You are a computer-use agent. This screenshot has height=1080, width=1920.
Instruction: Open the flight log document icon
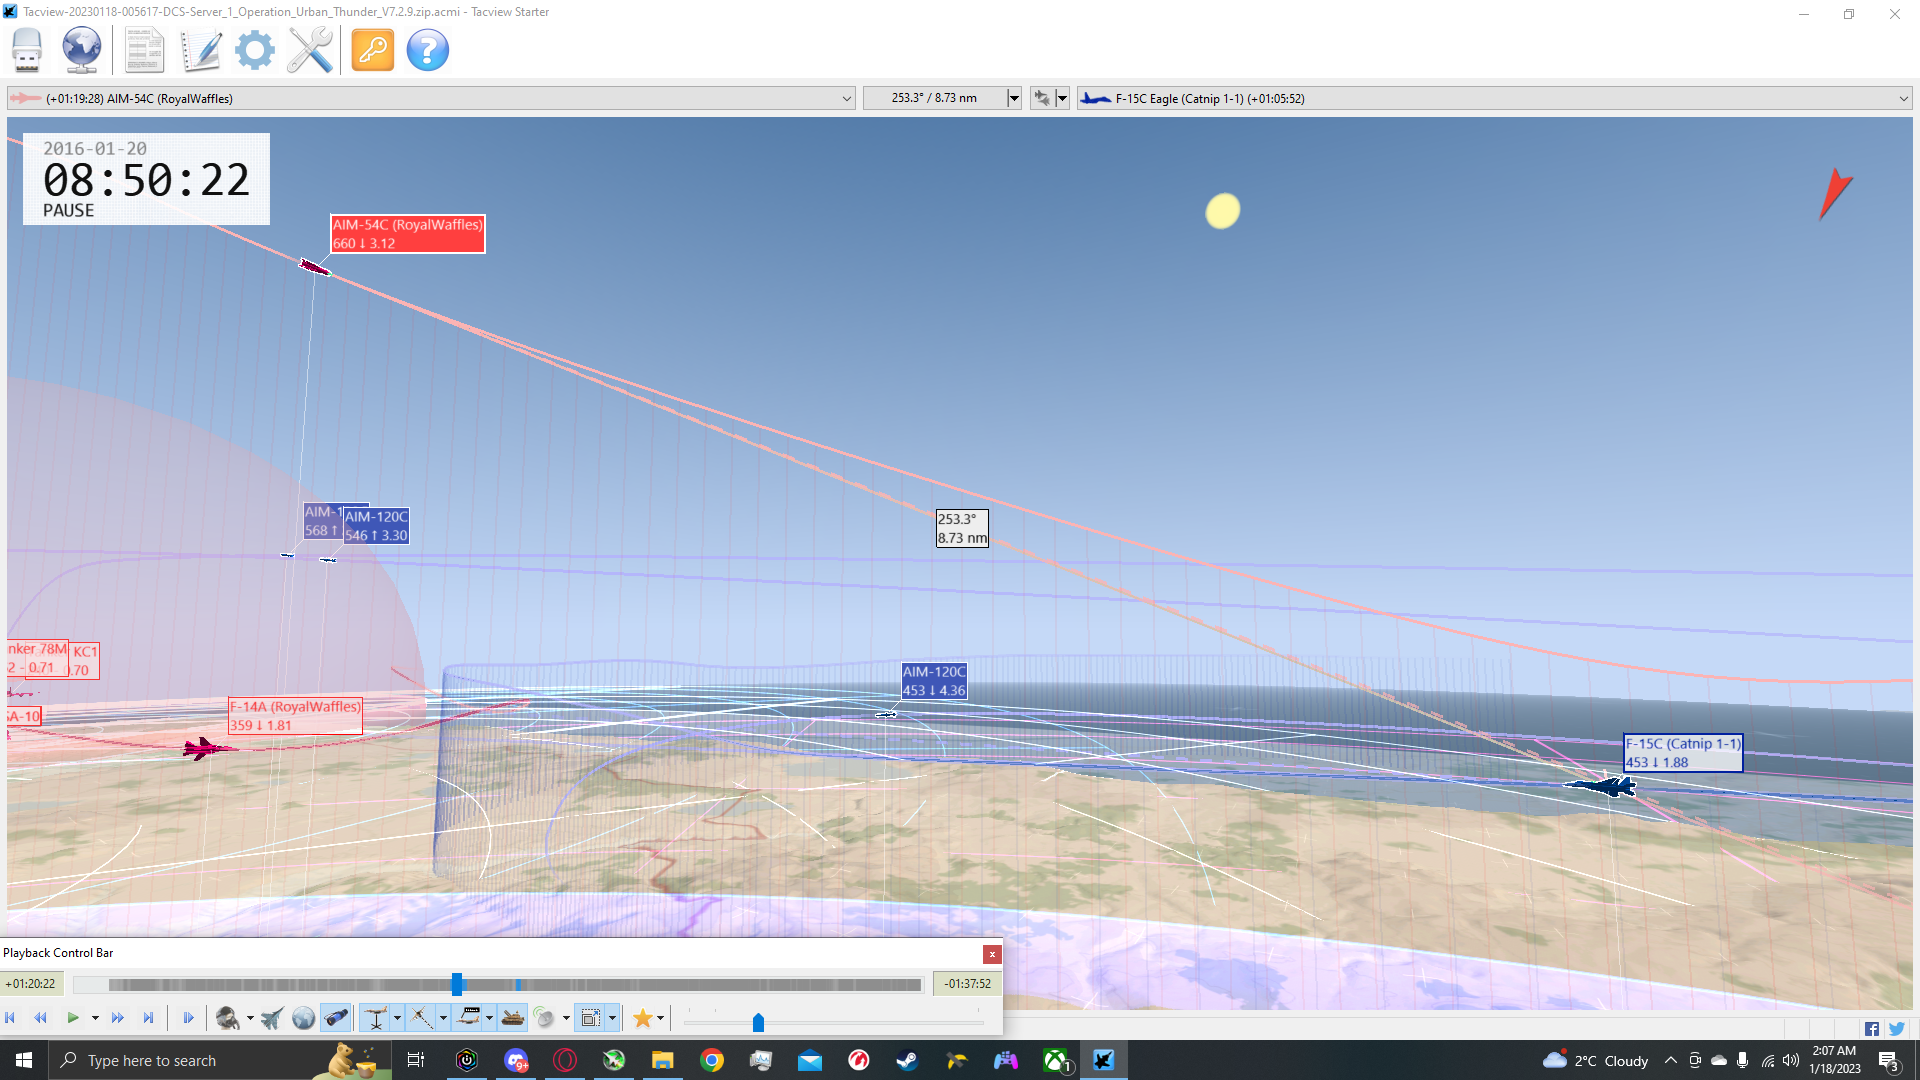[x=144, y=50]
